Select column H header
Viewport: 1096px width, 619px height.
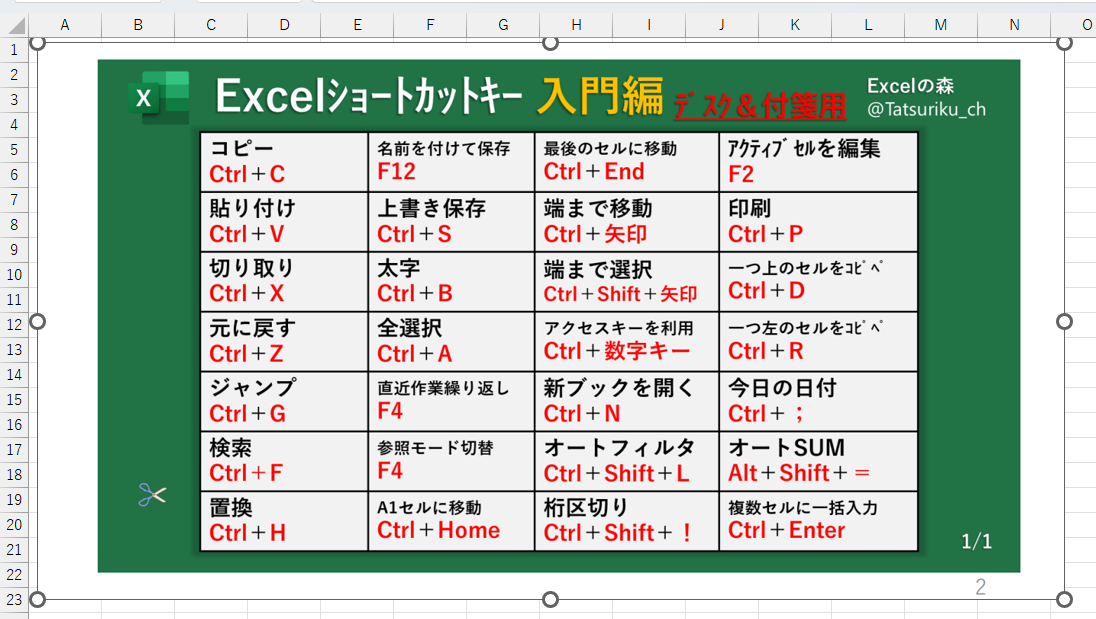pyautogui.click(x=576, y=25)
